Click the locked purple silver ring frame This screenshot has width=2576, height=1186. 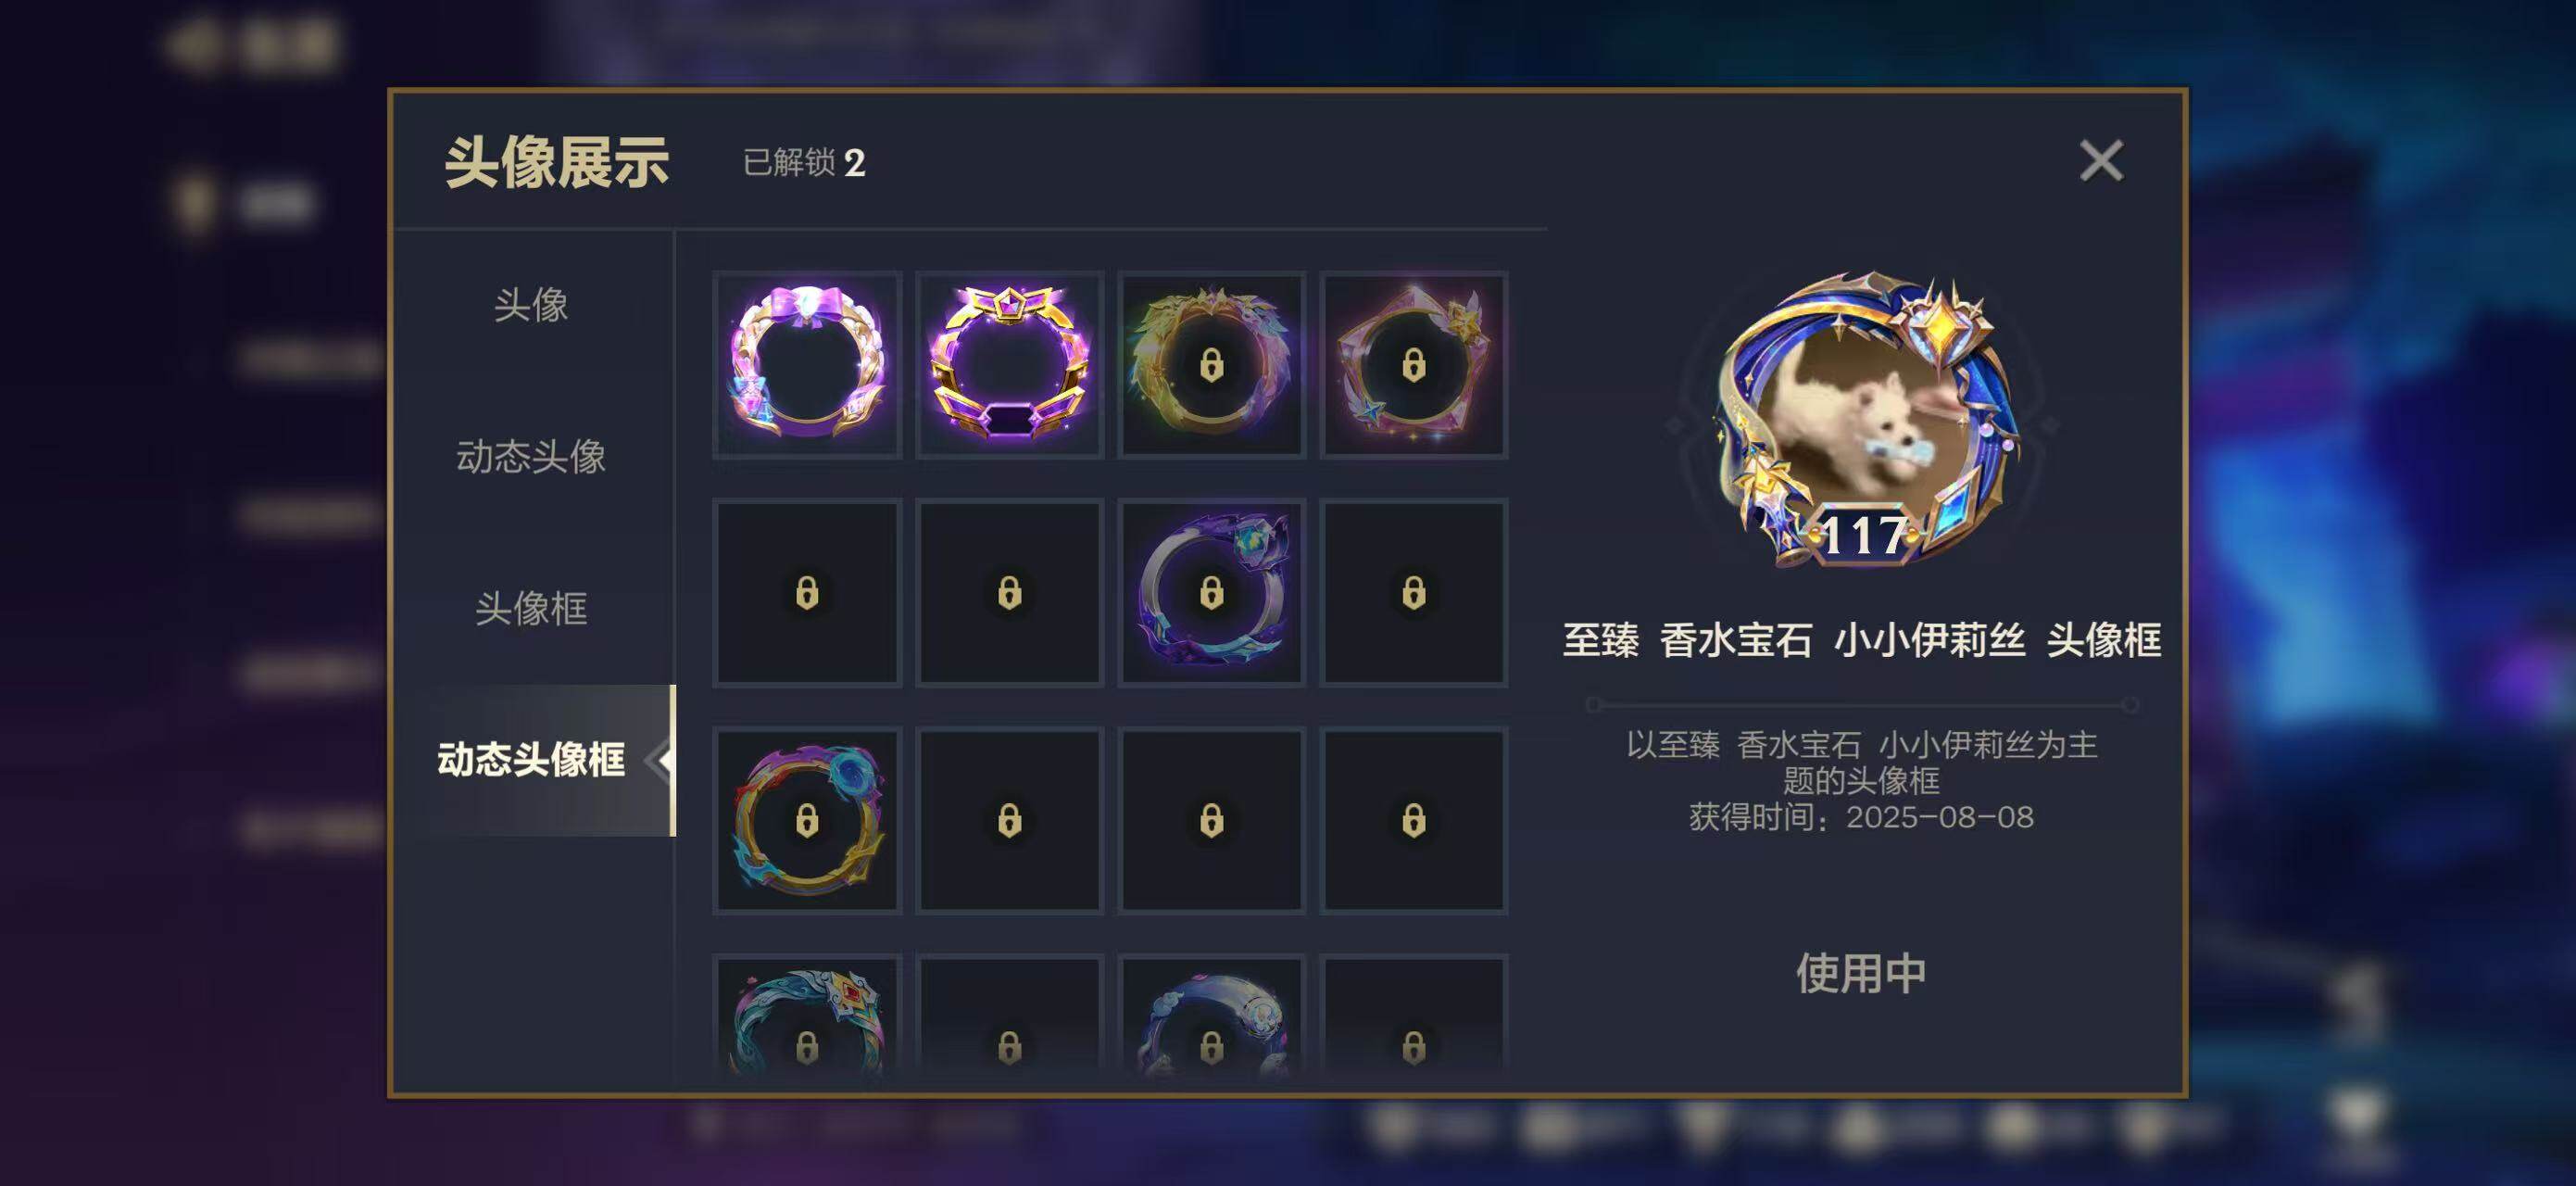pyautogui.click(x=1211, y=593)
